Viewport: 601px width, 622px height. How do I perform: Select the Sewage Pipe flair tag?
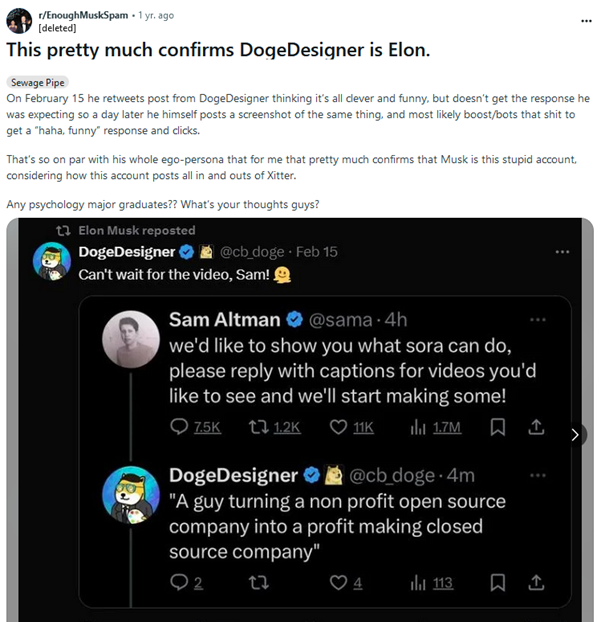36,82
